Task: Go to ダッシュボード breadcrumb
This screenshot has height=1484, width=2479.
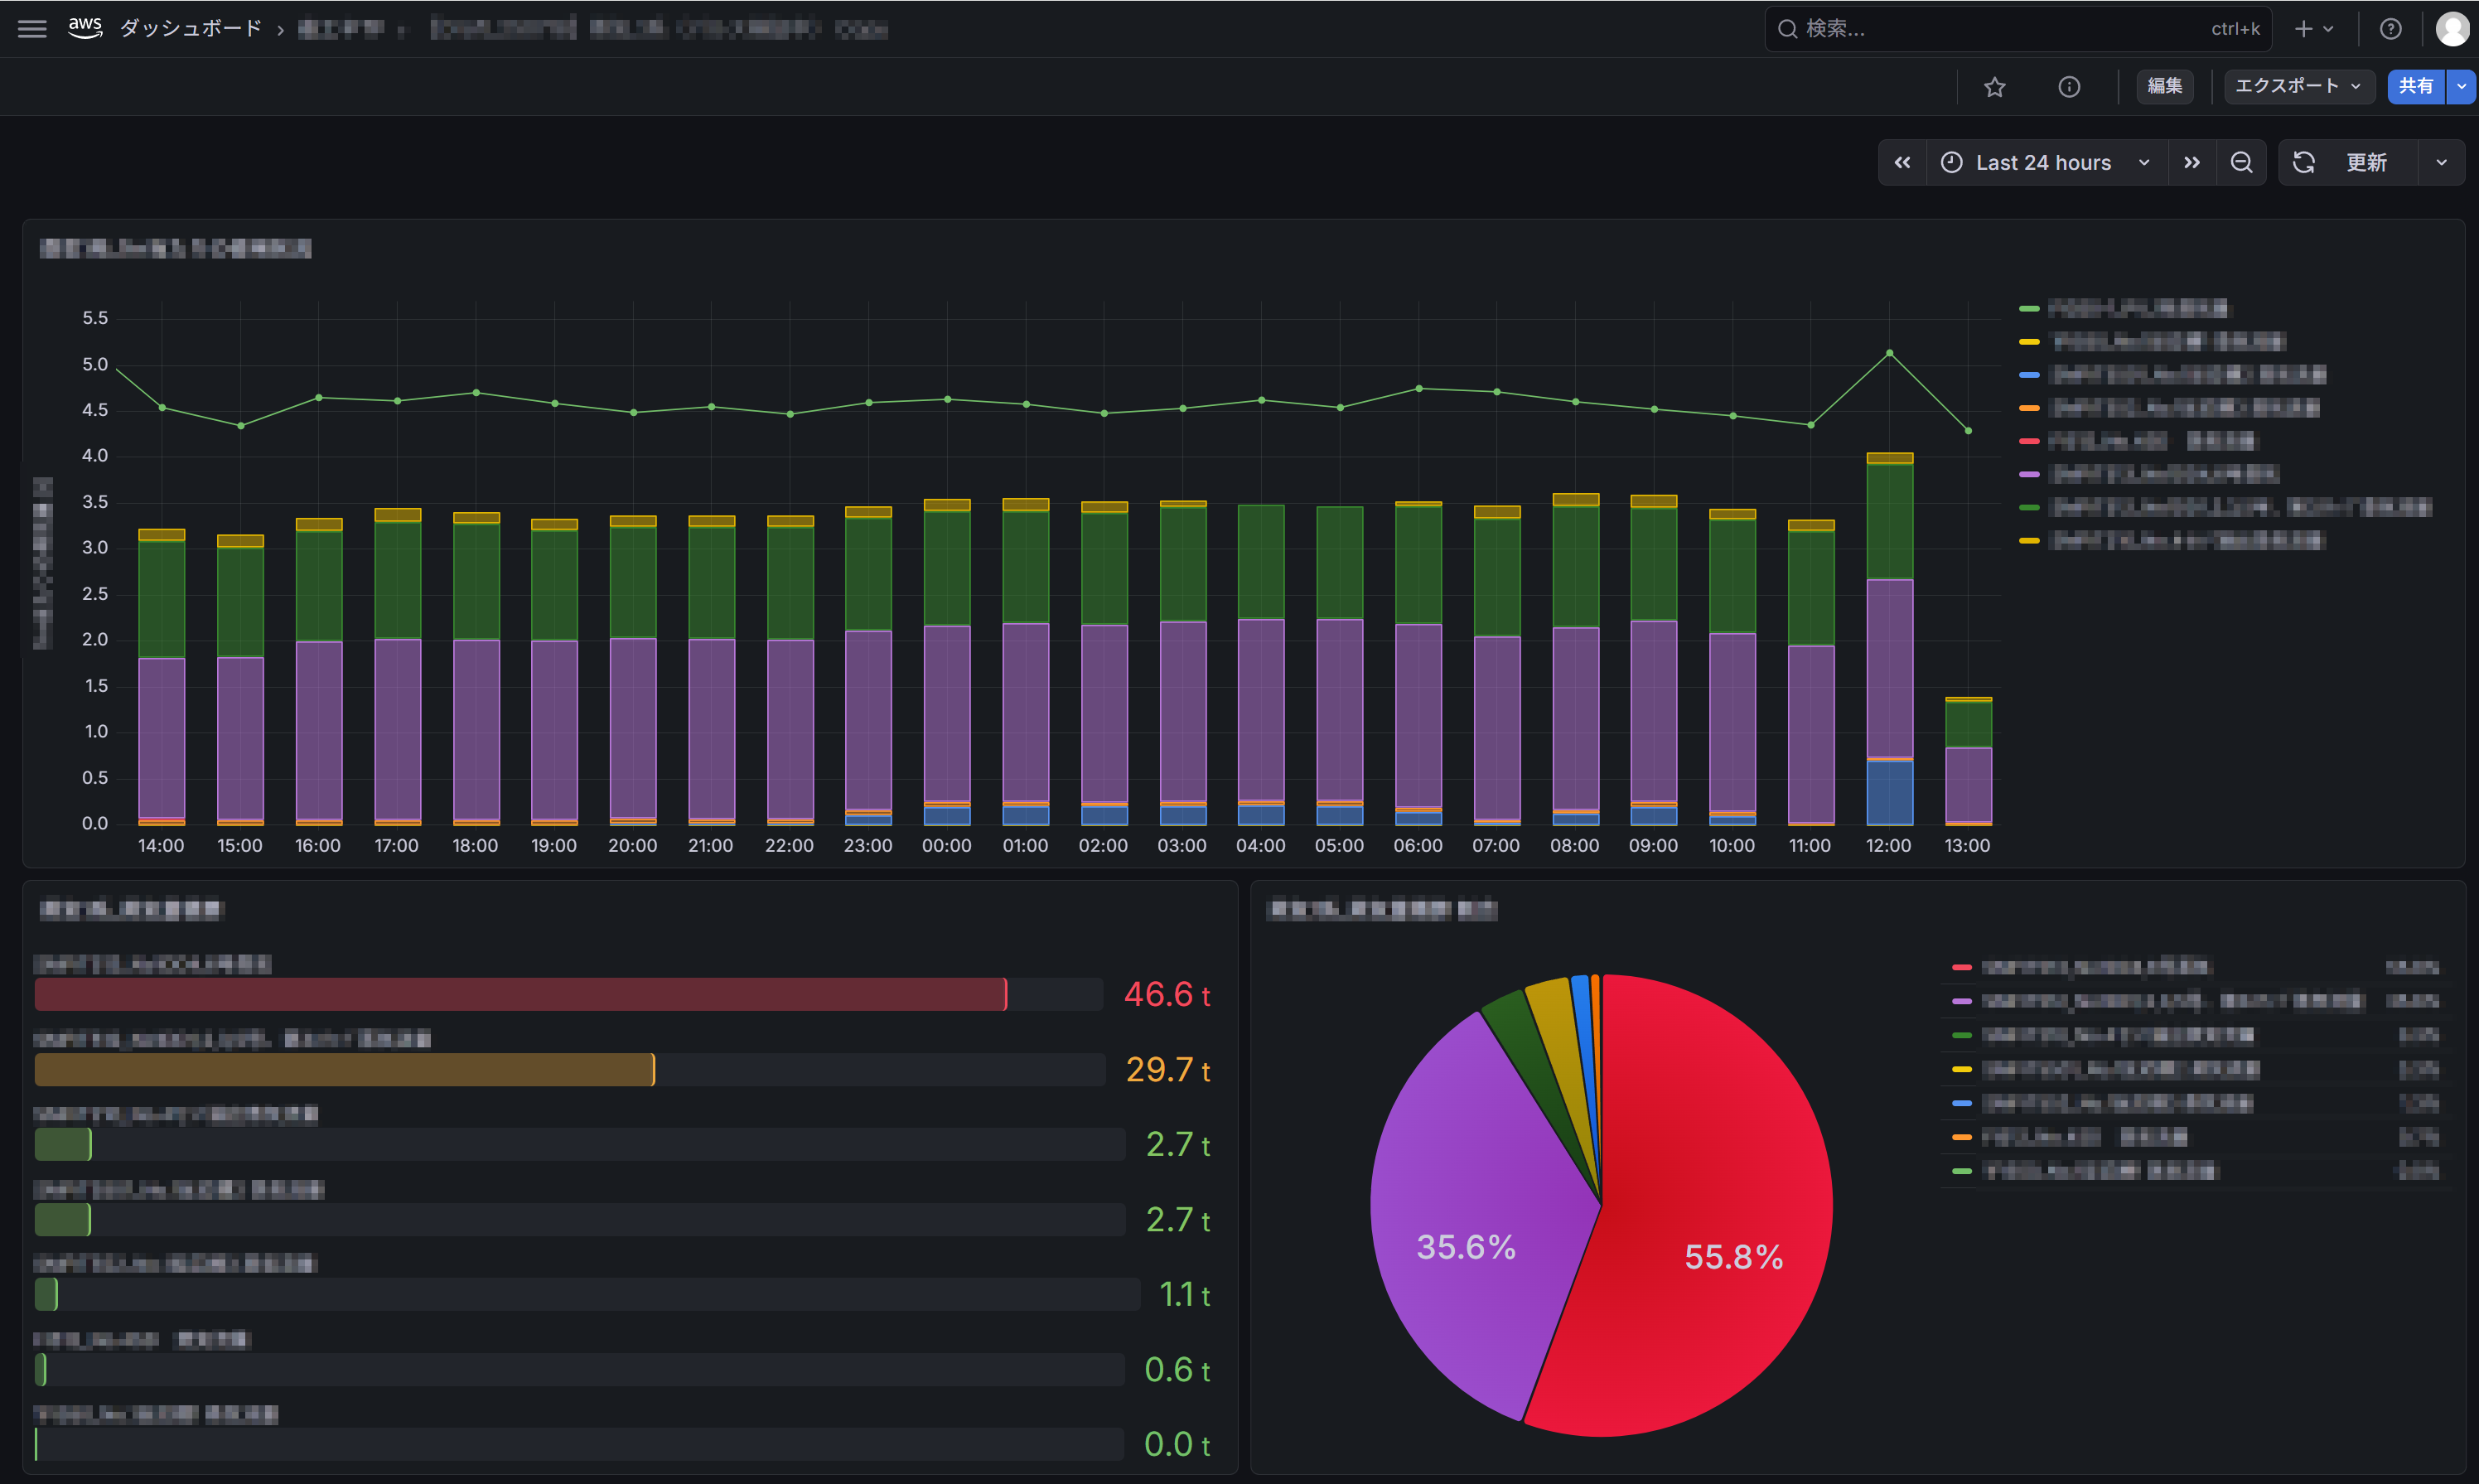Action: pos(190,29)
